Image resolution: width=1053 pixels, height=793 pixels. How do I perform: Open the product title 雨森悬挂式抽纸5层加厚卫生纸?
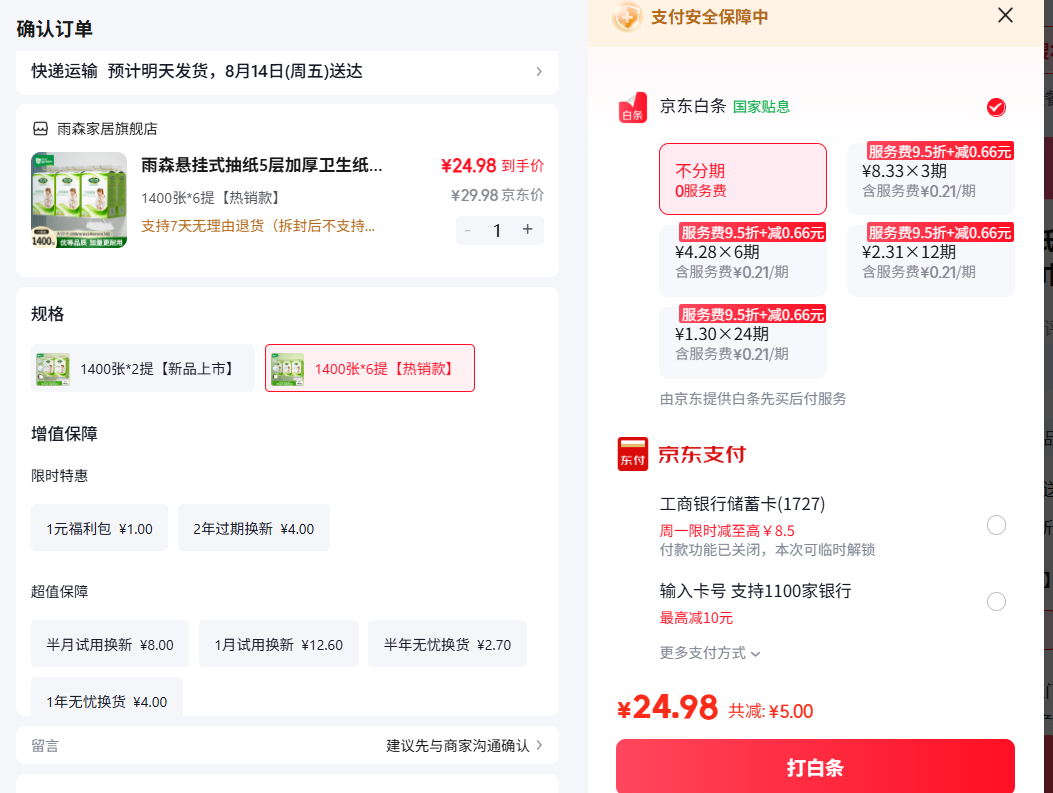pos(261,165)
